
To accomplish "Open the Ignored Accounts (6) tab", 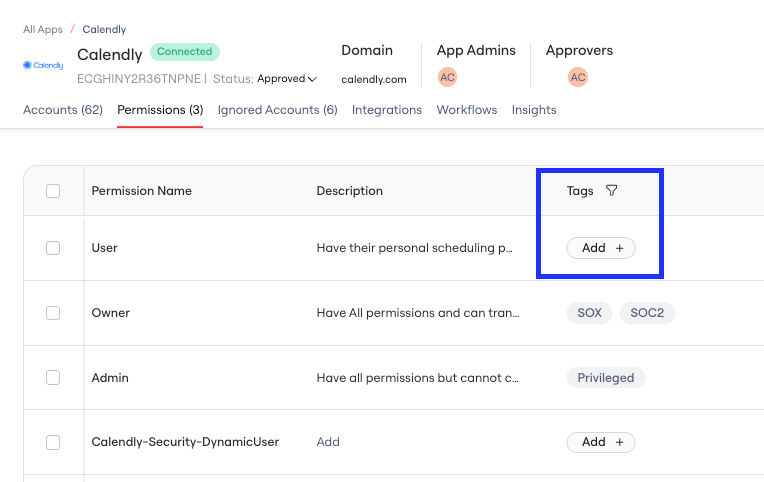I will coord(277,110).
